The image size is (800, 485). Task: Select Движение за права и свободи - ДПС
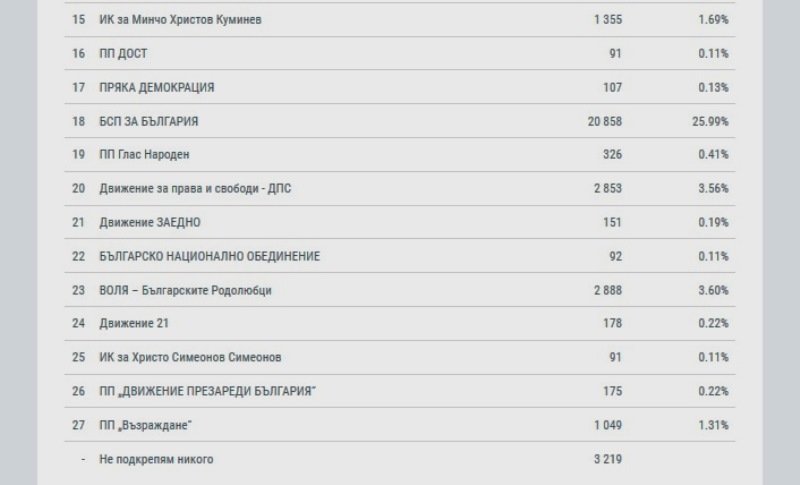pos(399,189)
